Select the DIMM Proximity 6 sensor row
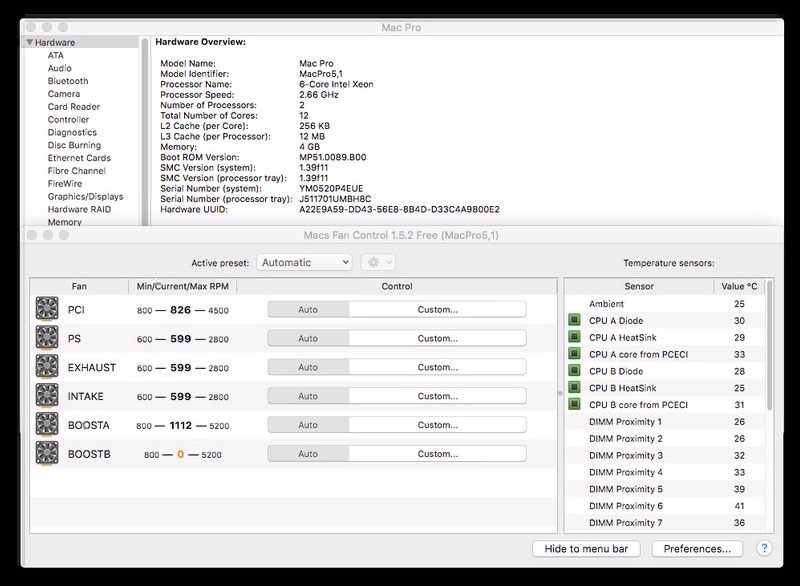Image resolution: width=800 pixels, height=586 pixels. click(665, 505)
